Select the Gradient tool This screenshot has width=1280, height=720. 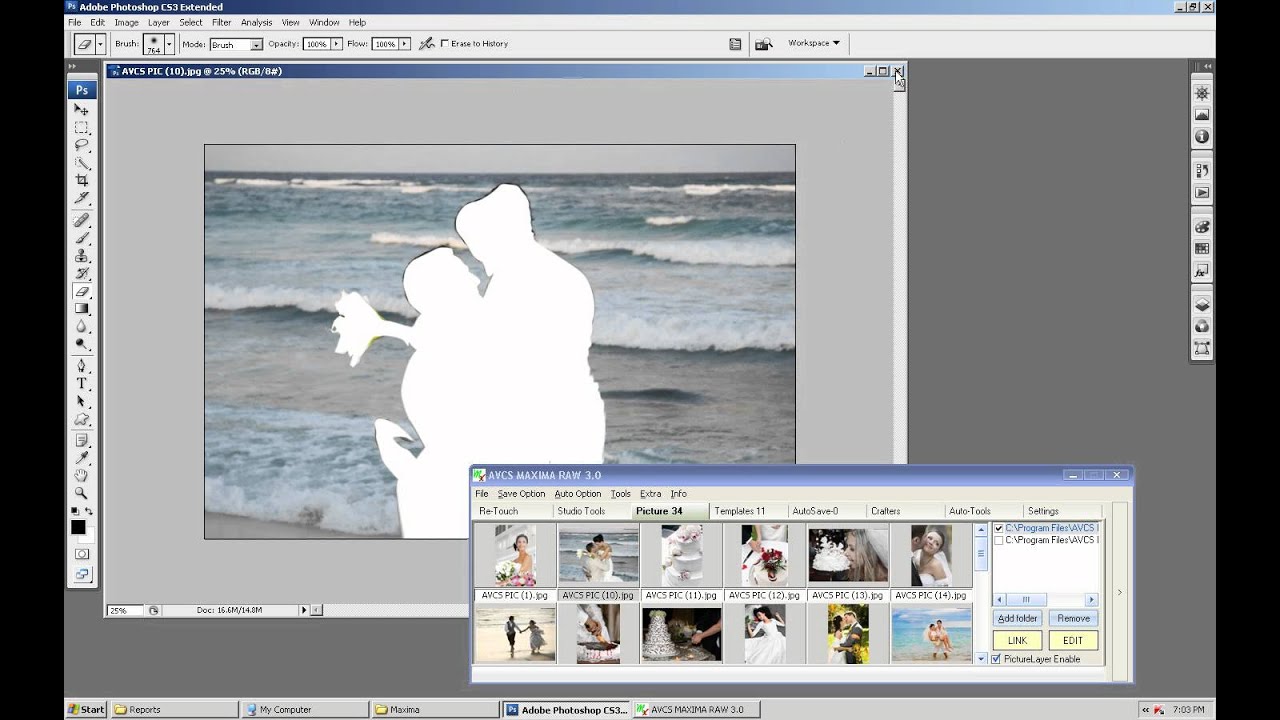click(x=81, y=309)
